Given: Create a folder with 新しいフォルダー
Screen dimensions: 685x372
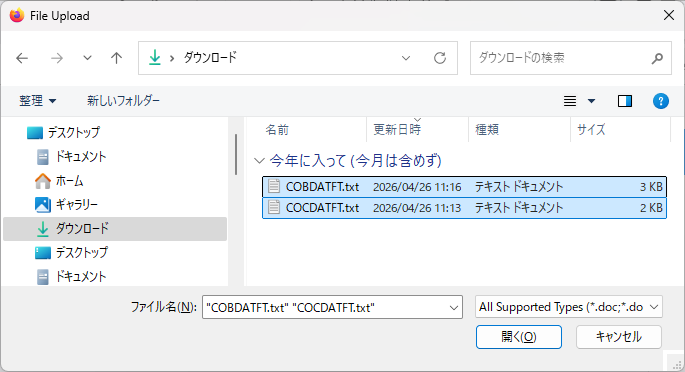Looking at the screenshot, I should (123, 101).
